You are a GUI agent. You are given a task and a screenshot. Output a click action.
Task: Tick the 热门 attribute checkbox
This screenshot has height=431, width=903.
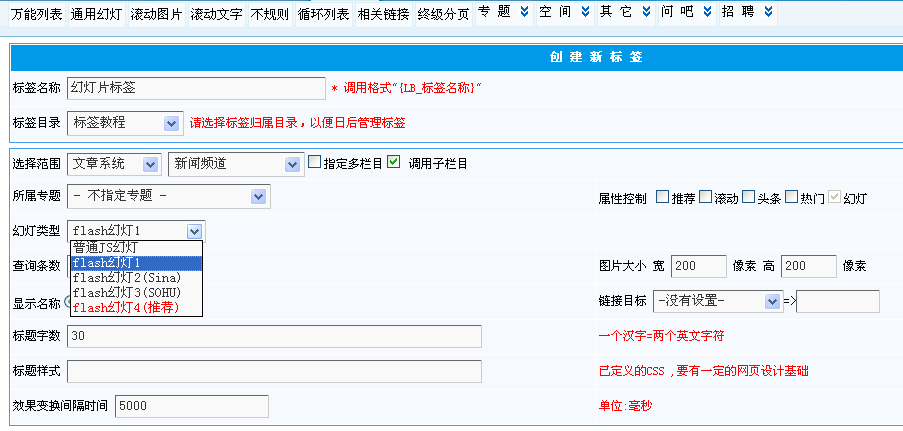pos(791,197)
